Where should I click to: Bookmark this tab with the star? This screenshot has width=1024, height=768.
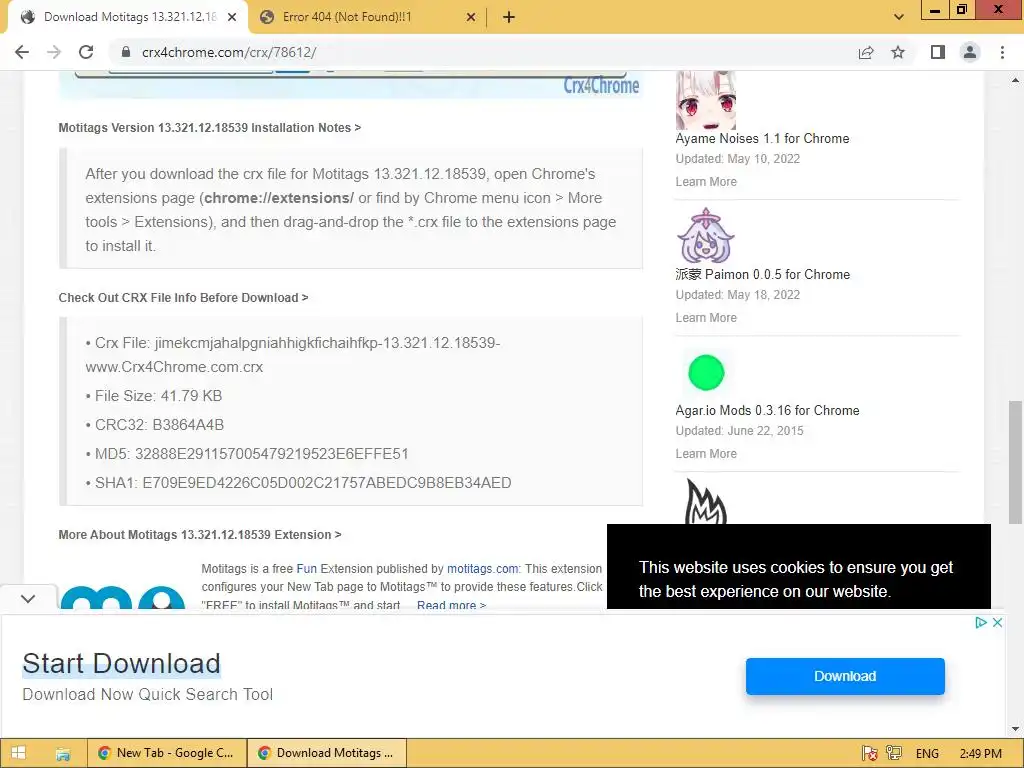click(898, 52)
